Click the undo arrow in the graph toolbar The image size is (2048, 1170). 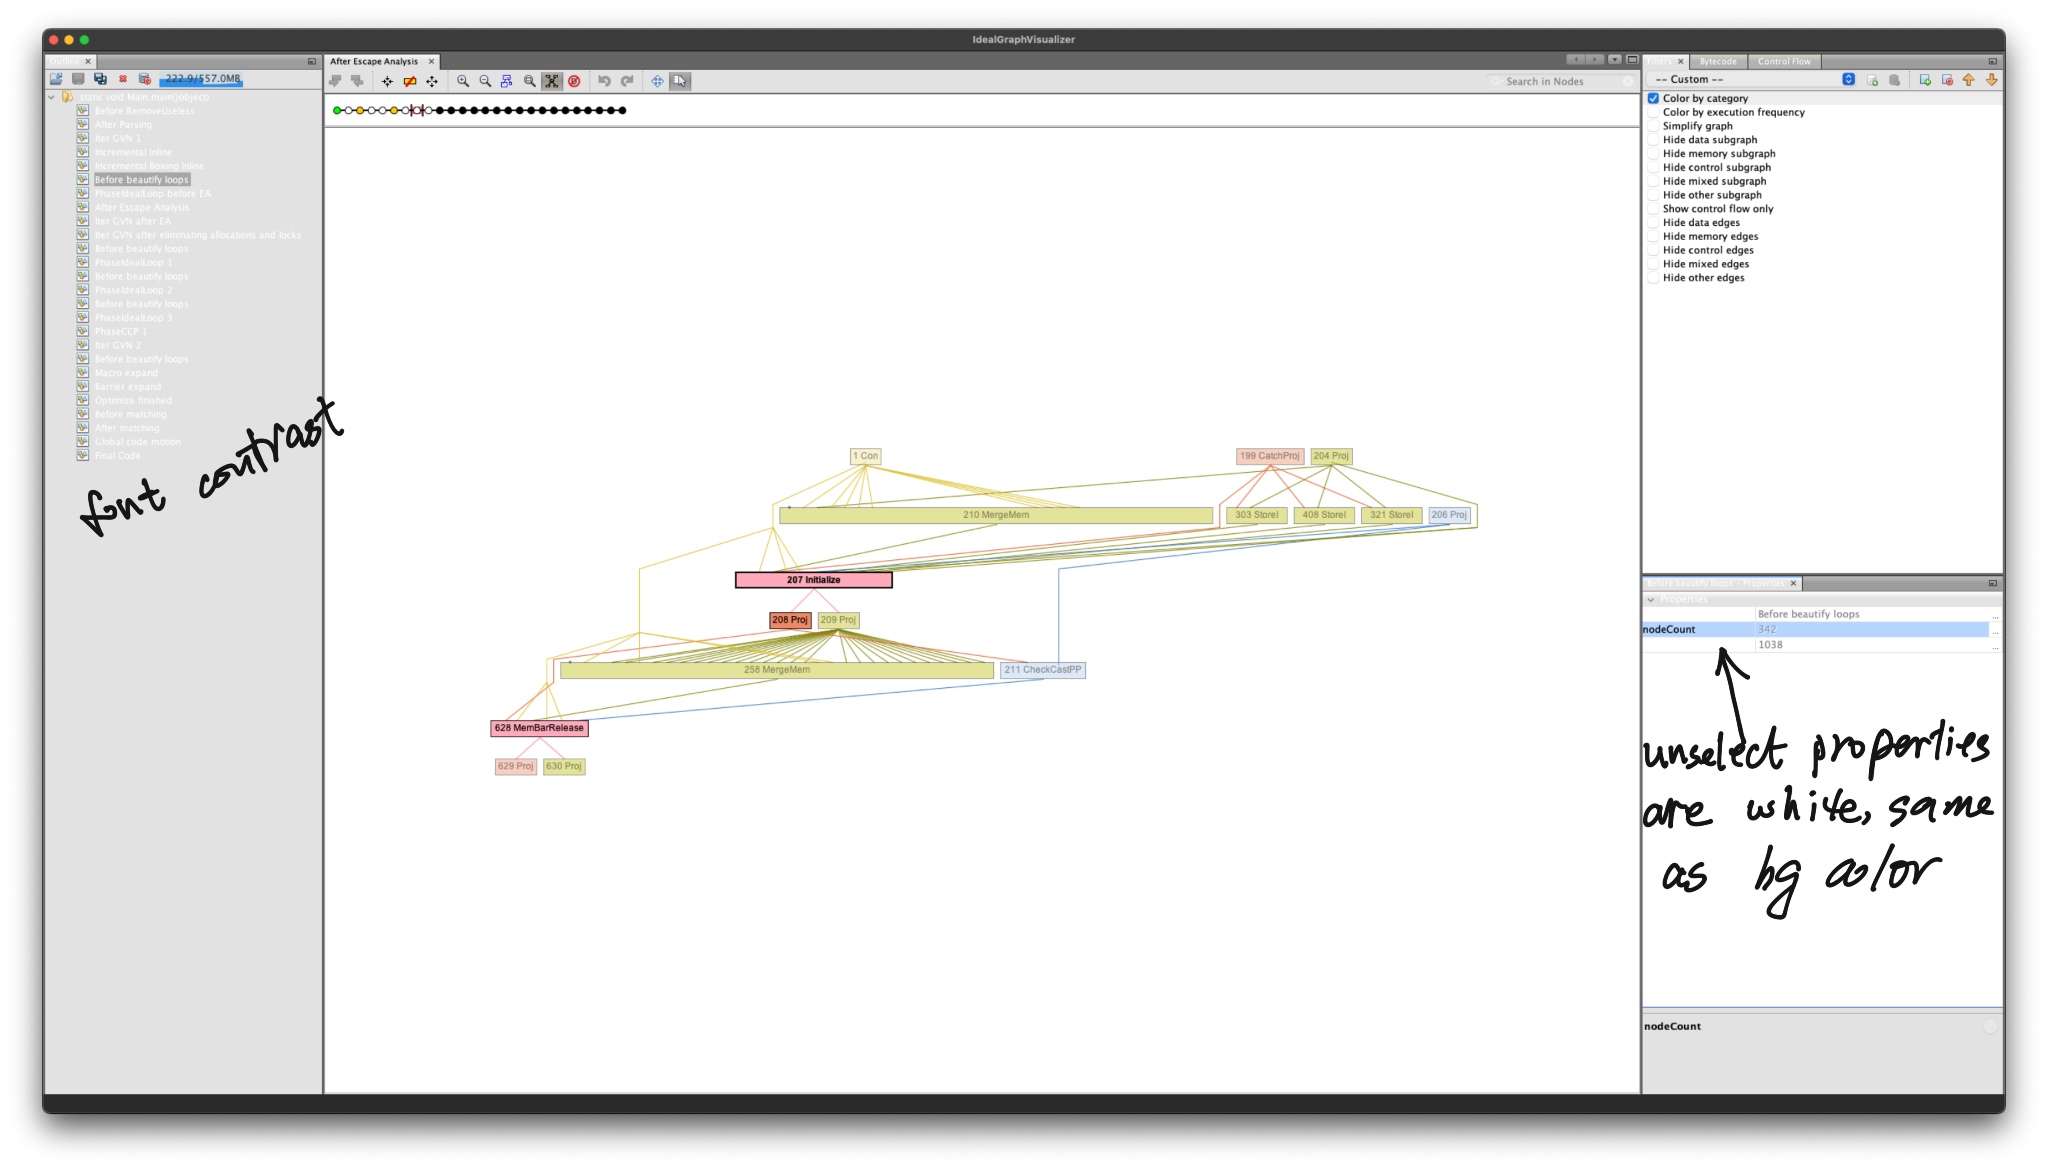click(604, 81)
